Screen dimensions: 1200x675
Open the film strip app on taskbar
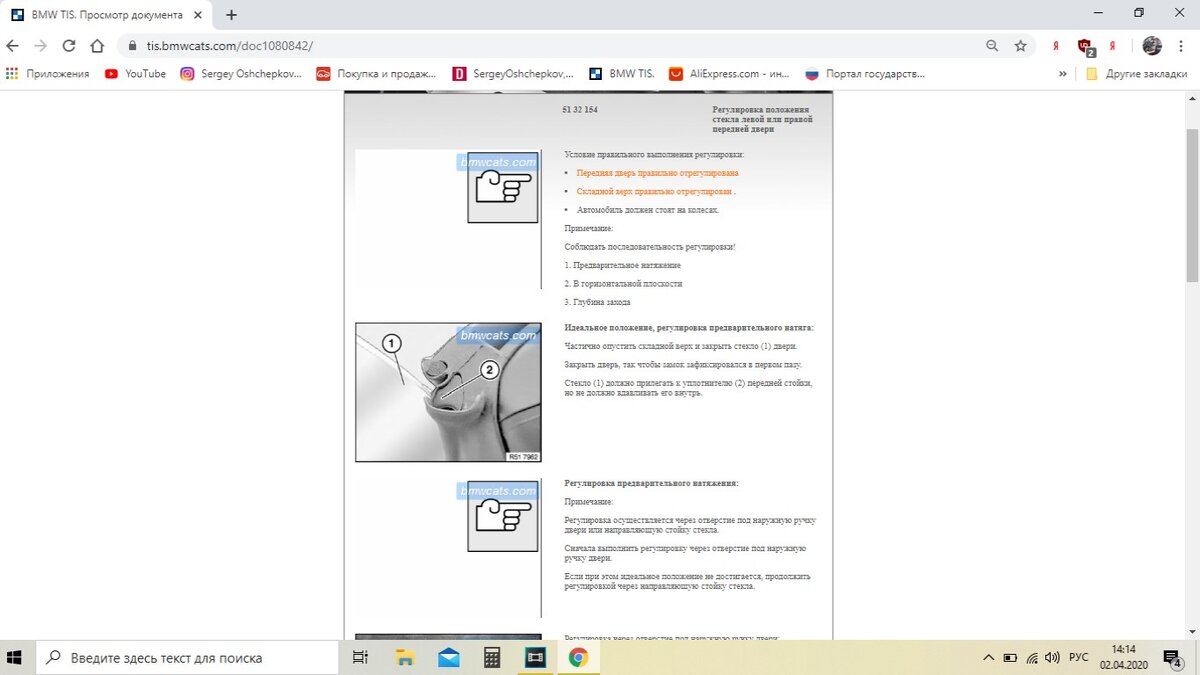(535, 657)
